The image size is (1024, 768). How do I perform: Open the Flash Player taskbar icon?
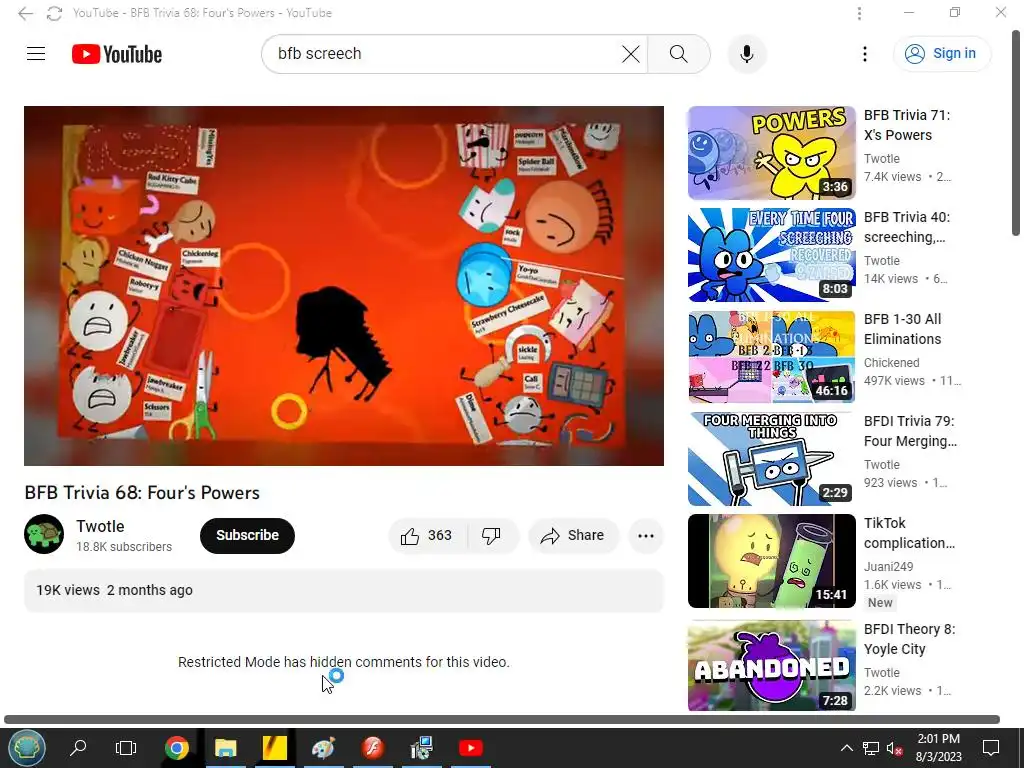coord(372,748)
